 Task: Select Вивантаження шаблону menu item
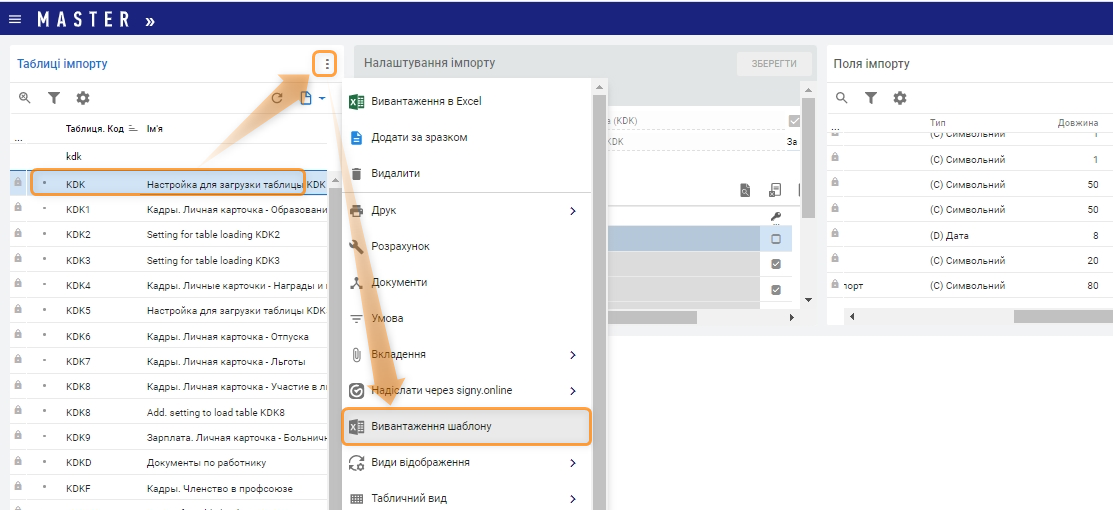[x=466, y=426]
